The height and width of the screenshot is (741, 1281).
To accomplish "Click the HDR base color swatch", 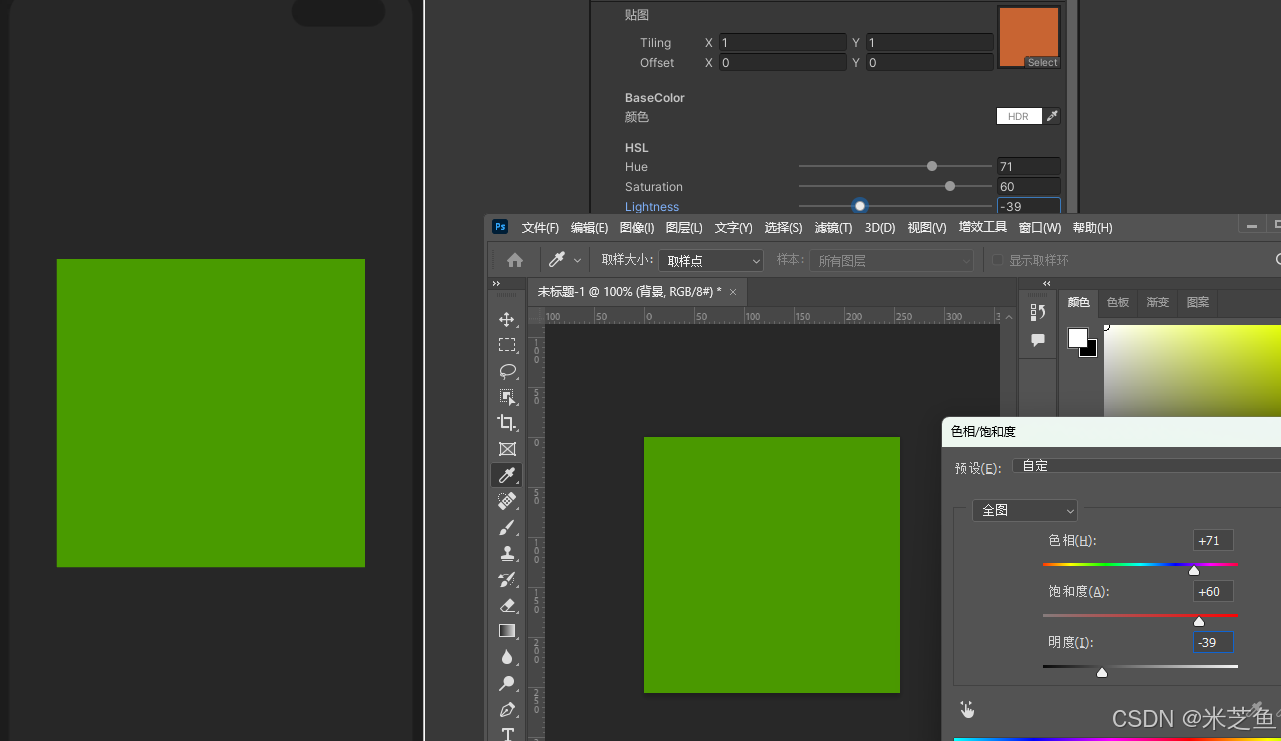I will pos(1019,116).
